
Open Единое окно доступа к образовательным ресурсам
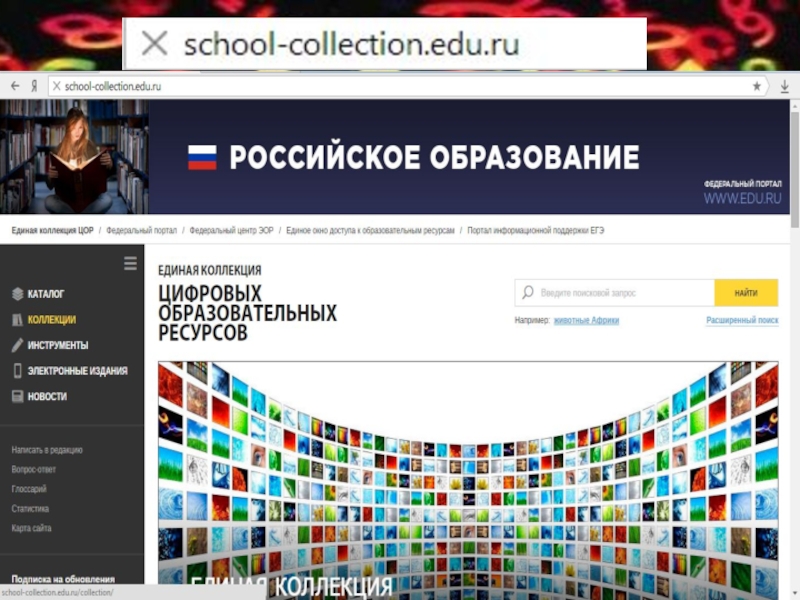pos(370,231)
